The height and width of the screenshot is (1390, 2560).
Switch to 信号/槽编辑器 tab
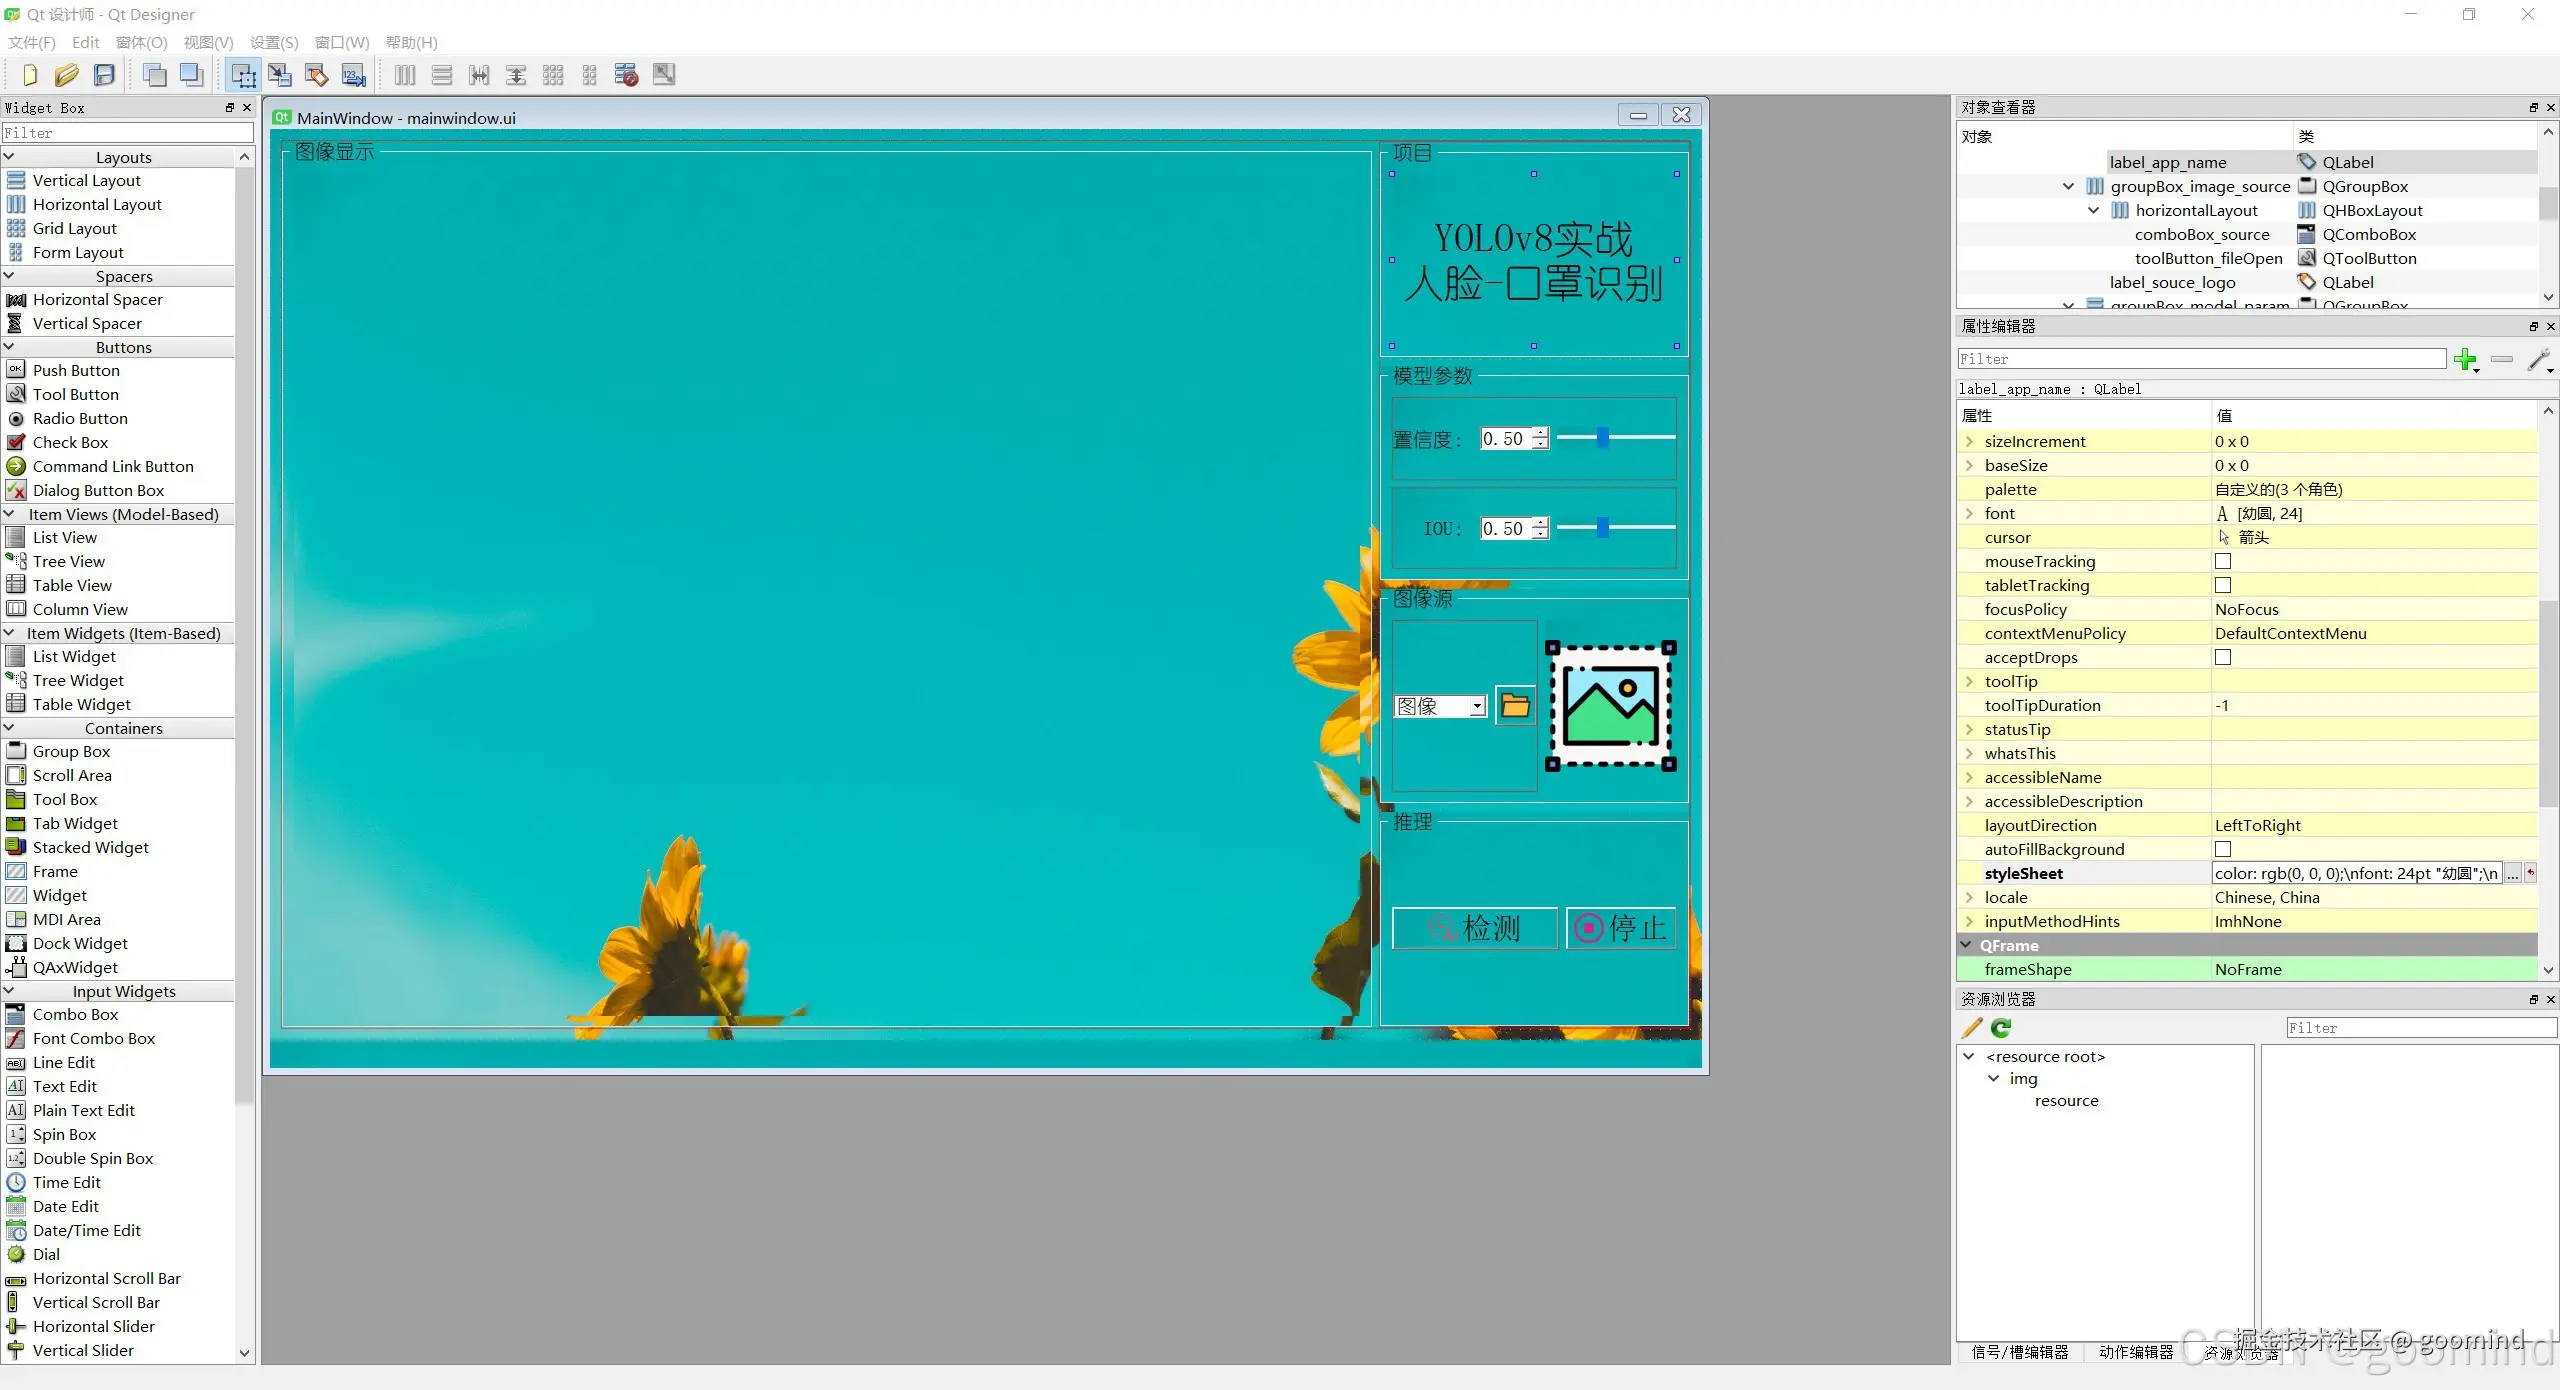pyautogui.click(x=2019, y=1352)
